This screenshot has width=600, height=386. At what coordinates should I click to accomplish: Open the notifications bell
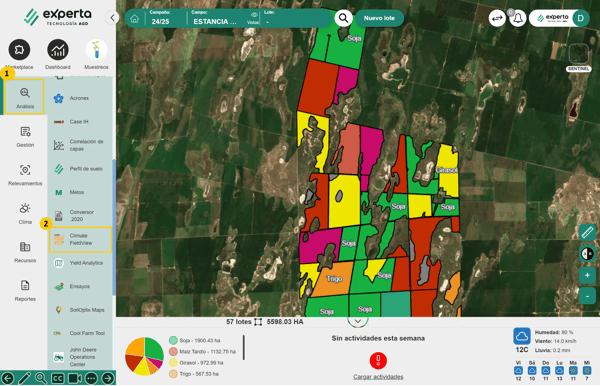(518, 18)
